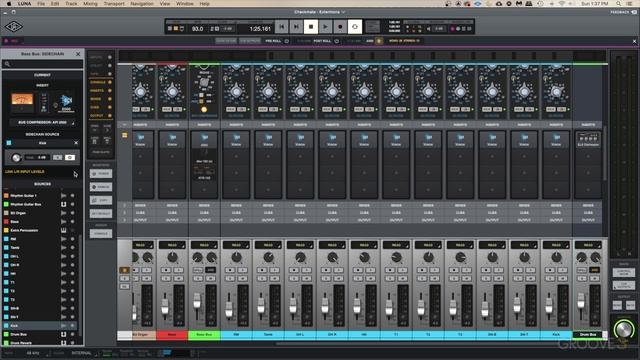
Task: Open Bass channel automation Read mode dropdown
Action: 172,245
